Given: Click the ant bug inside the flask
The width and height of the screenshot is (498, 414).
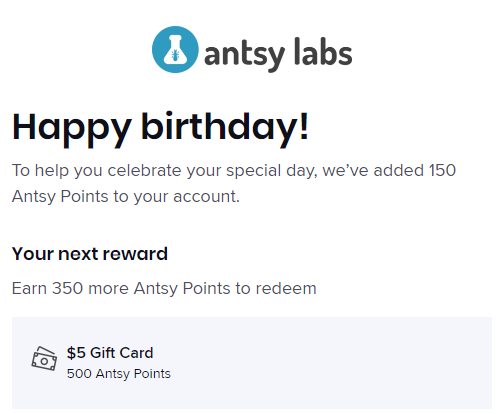Looking at the screenshot, I should (x=175, y=55).
